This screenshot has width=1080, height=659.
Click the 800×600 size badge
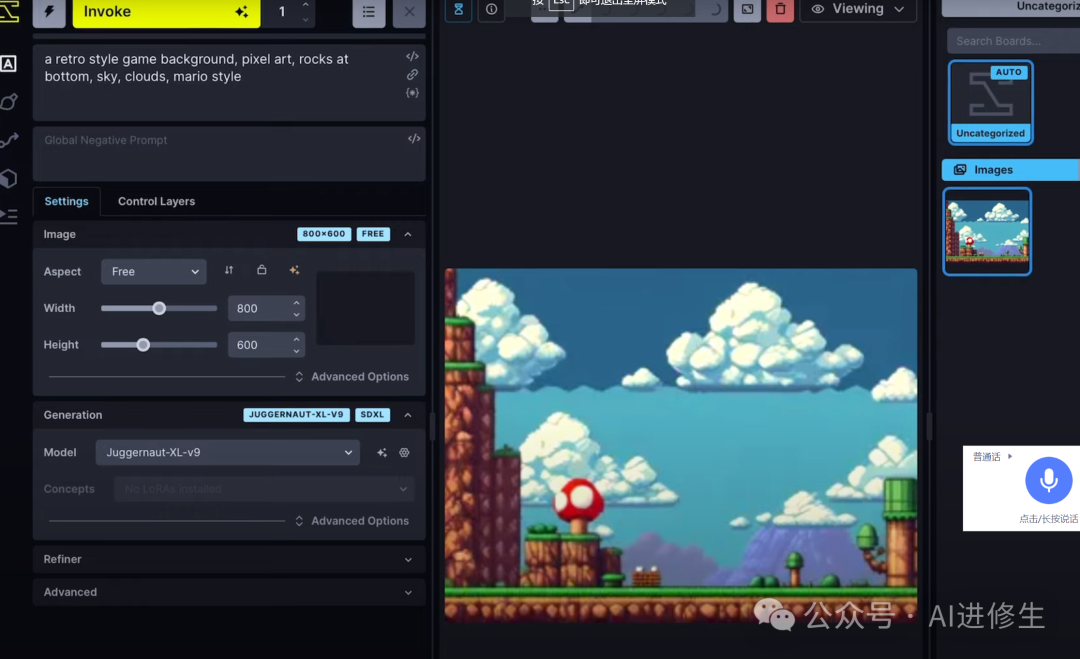pos(324,234)
